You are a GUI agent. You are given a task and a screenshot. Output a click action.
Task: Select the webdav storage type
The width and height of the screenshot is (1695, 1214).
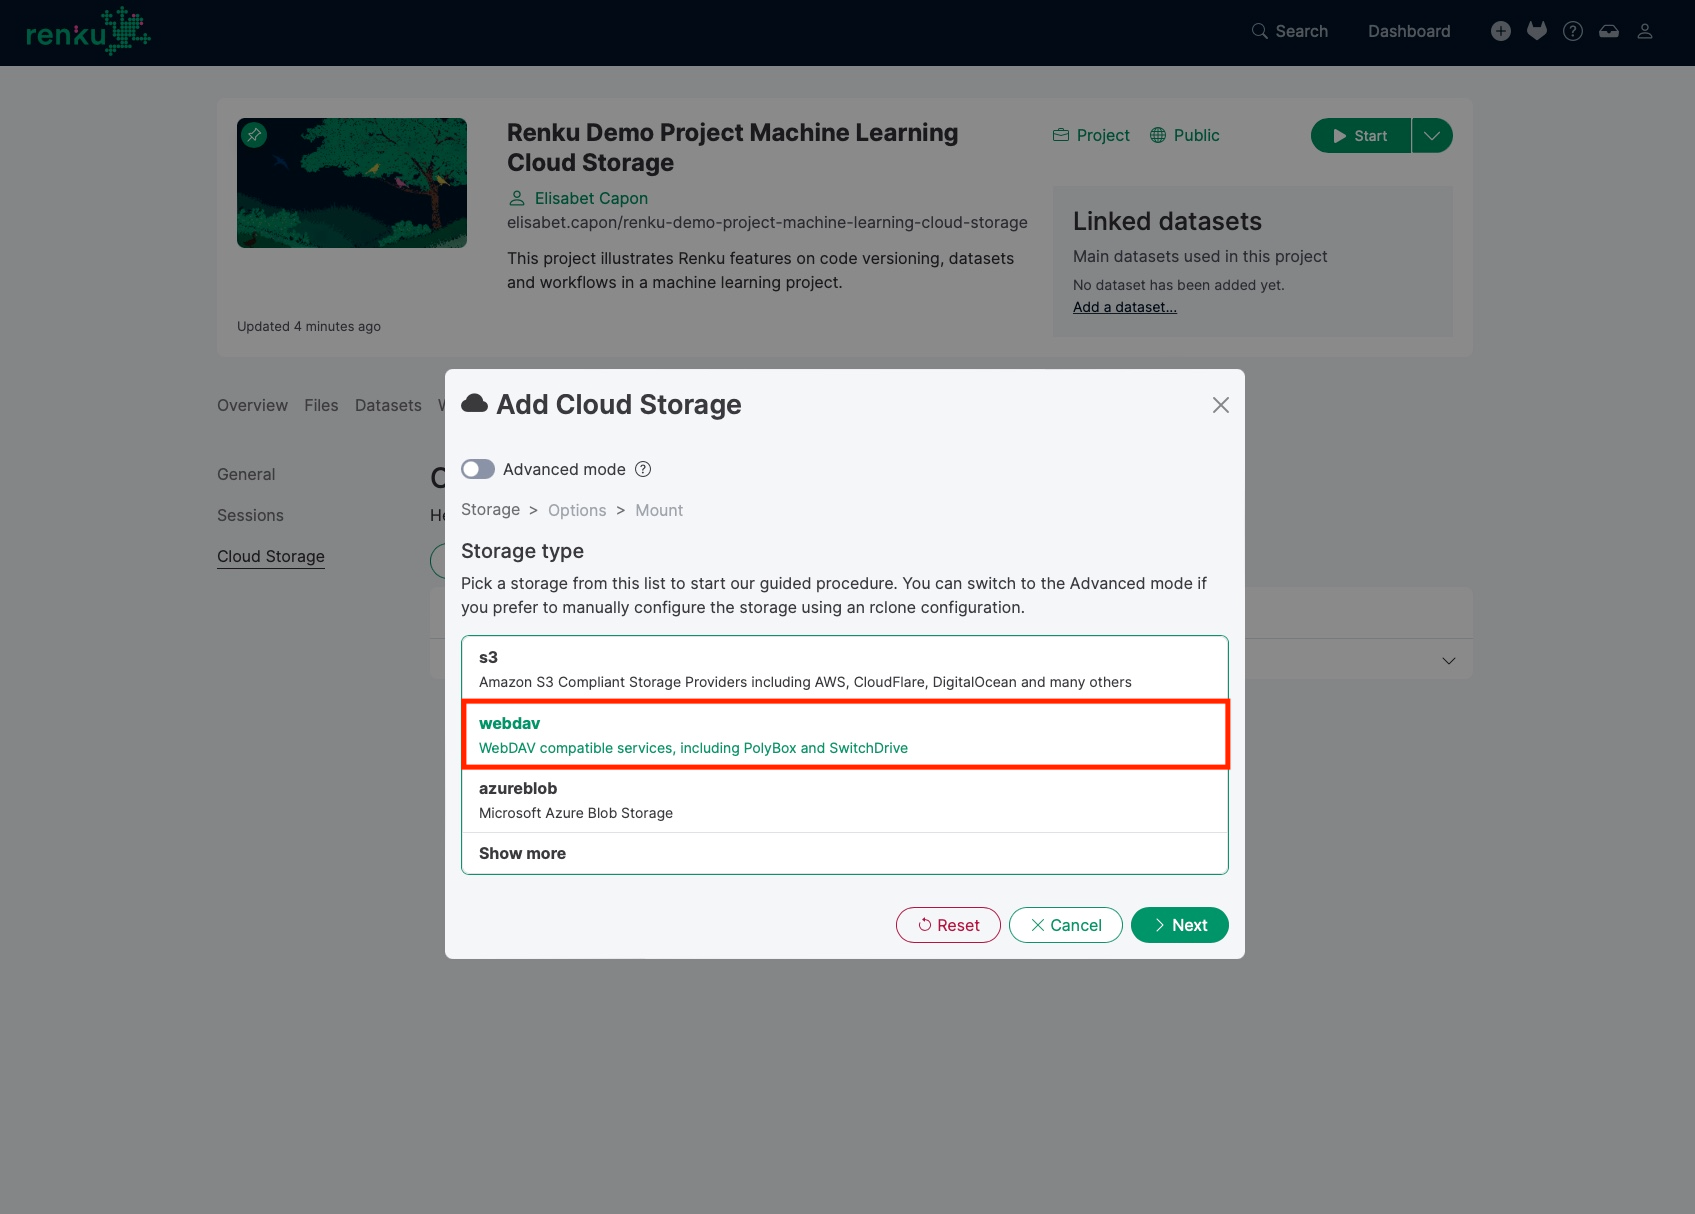(845, 735)
